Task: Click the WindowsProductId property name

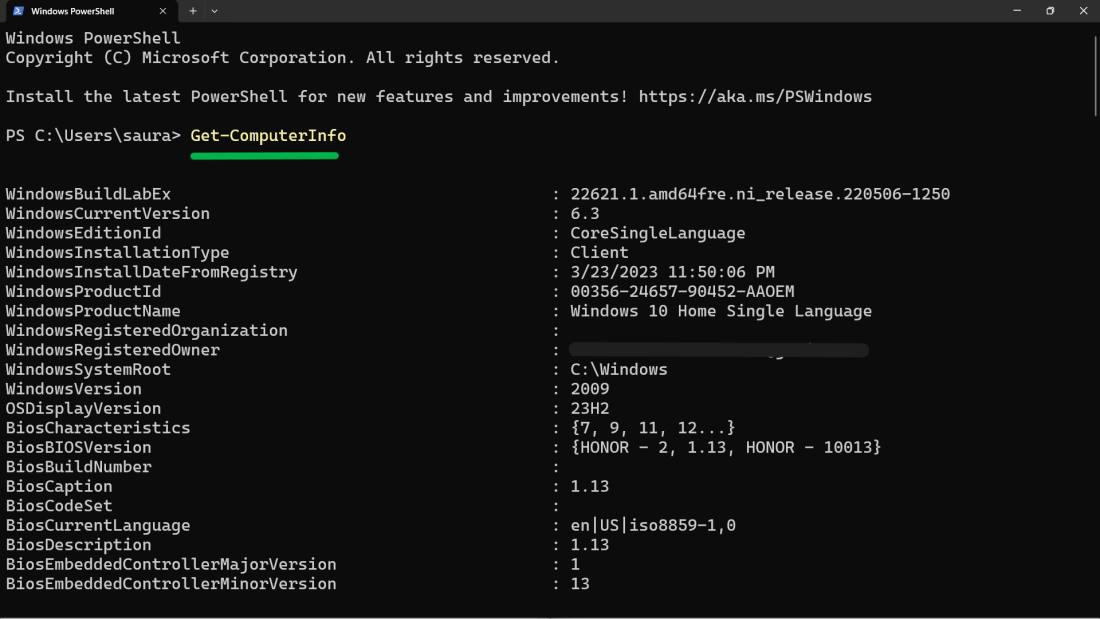Action: [x=83, y=292]
